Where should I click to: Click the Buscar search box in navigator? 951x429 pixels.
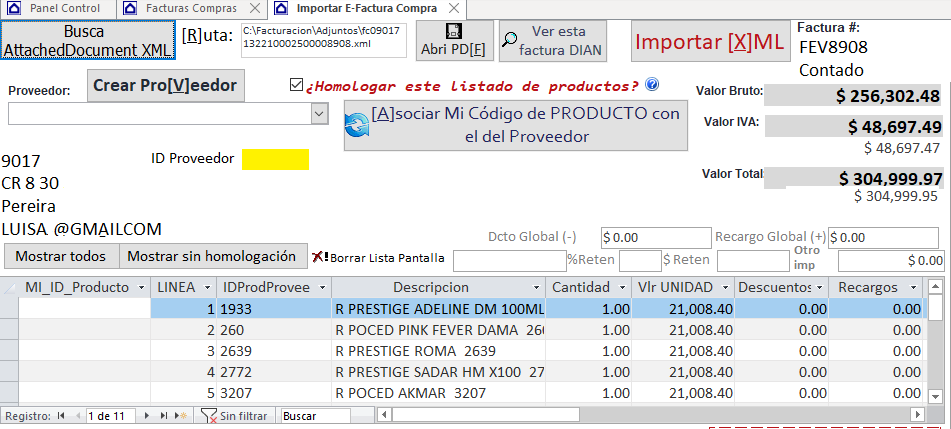(x=314, y=415)
